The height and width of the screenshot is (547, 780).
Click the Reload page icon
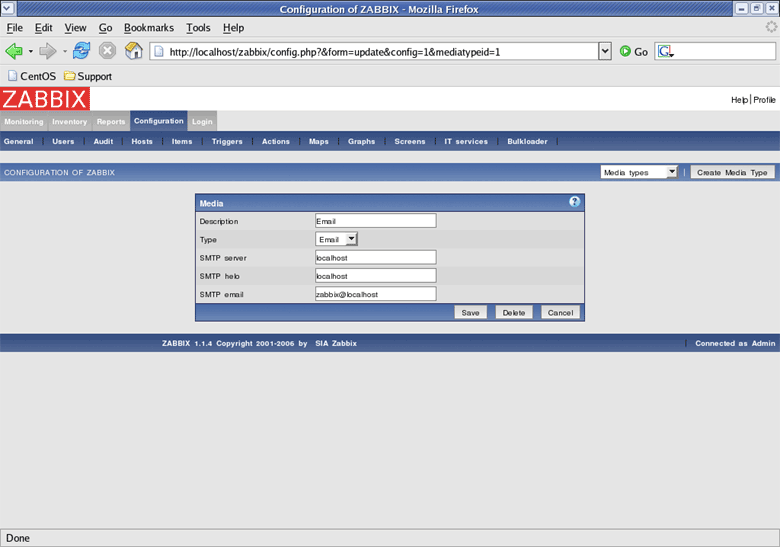[x=81, y=51]
